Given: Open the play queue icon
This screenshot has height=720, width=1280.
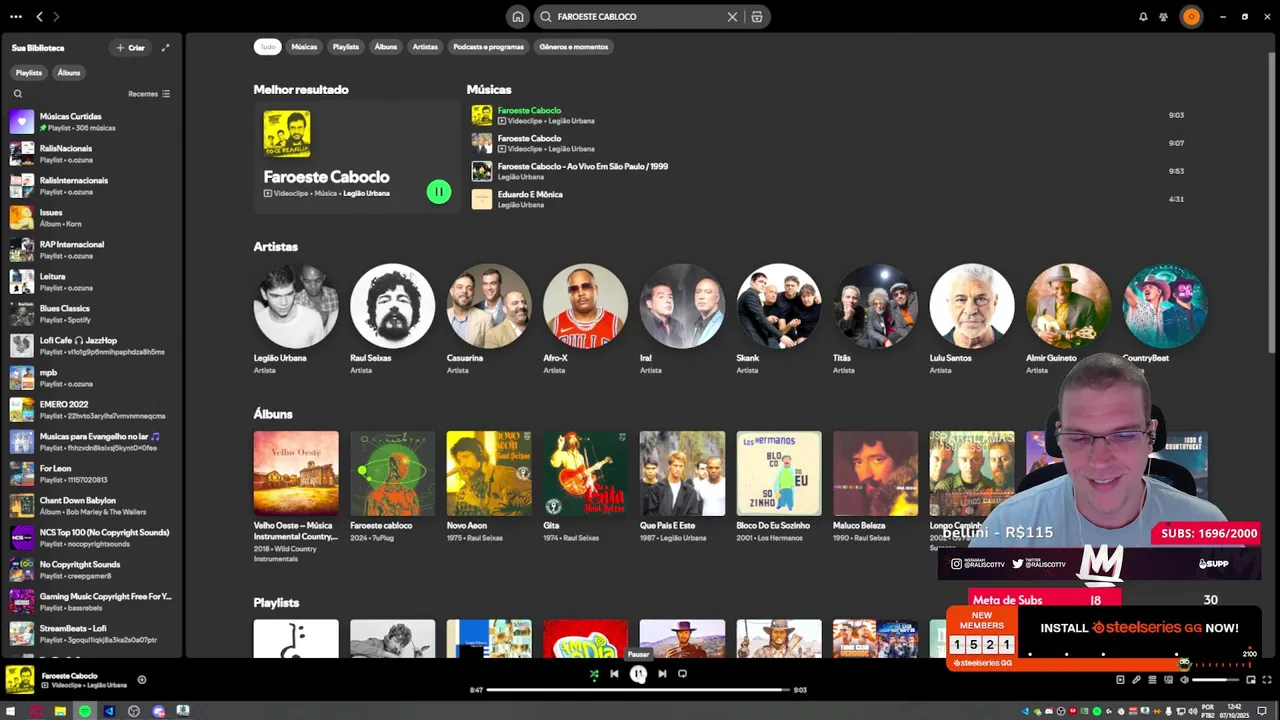Looking at the screenshot, I should point(1152,680).
